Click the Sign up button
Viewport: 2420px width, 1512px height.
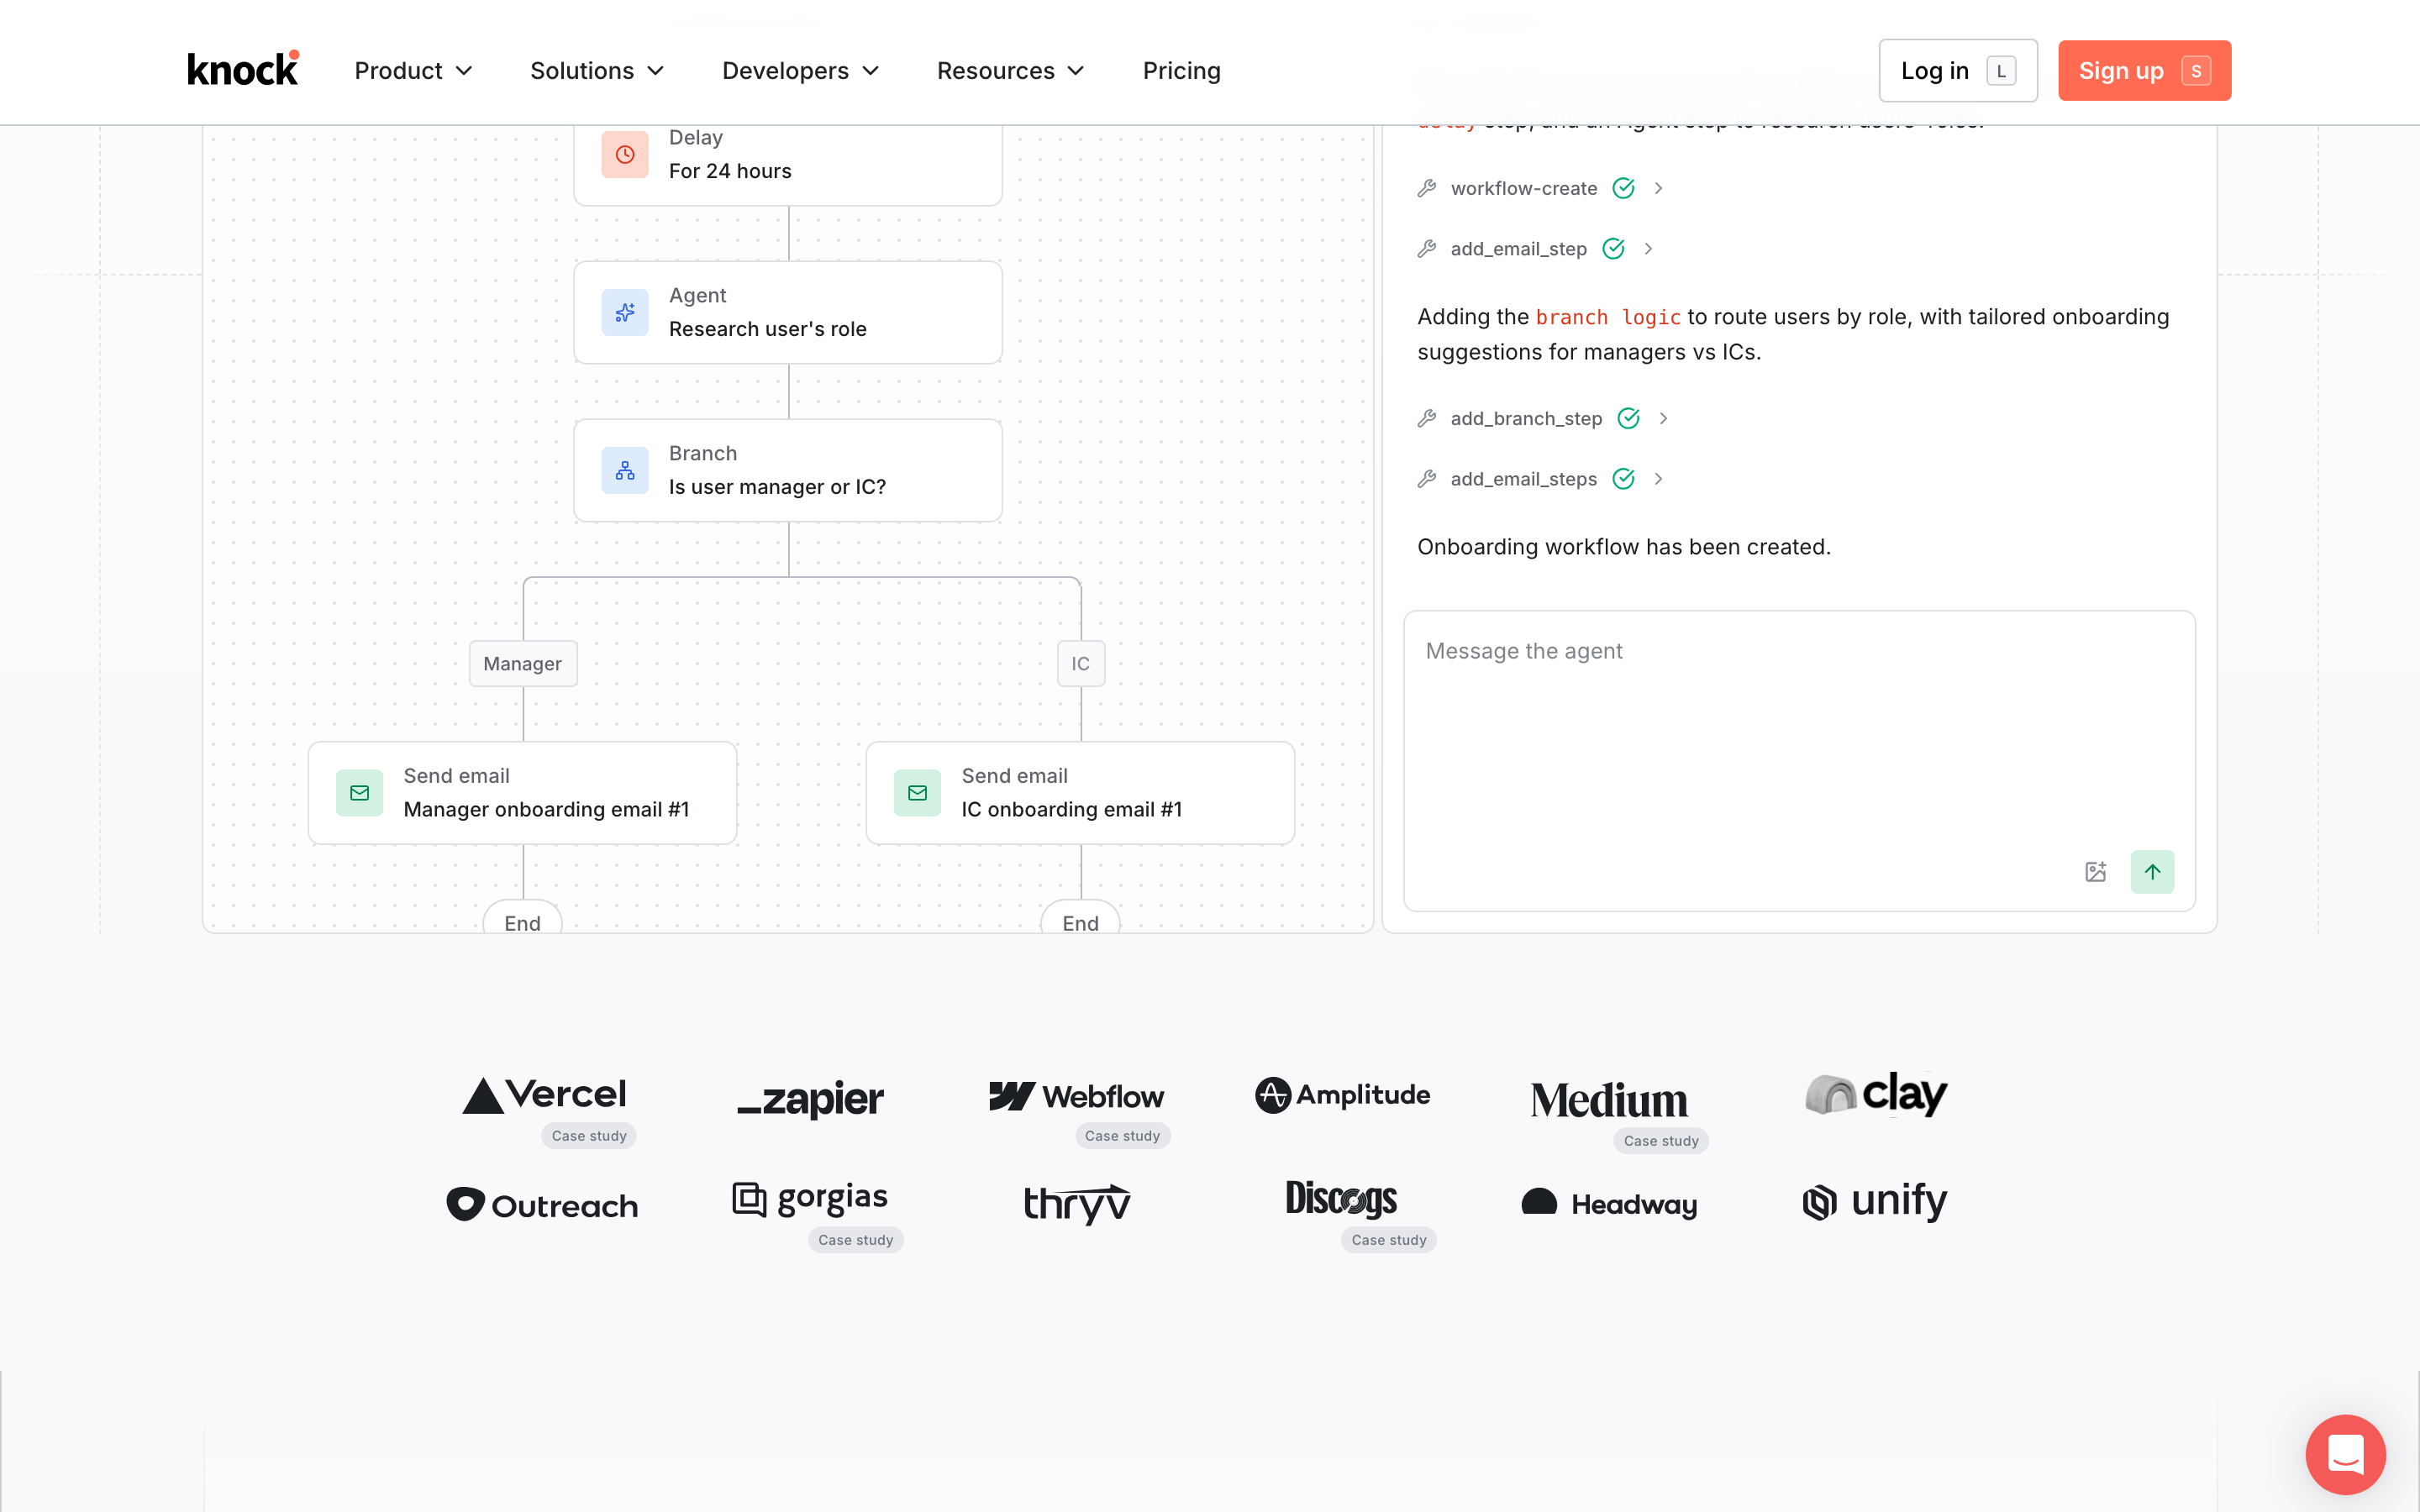(x=2144, y=70)
